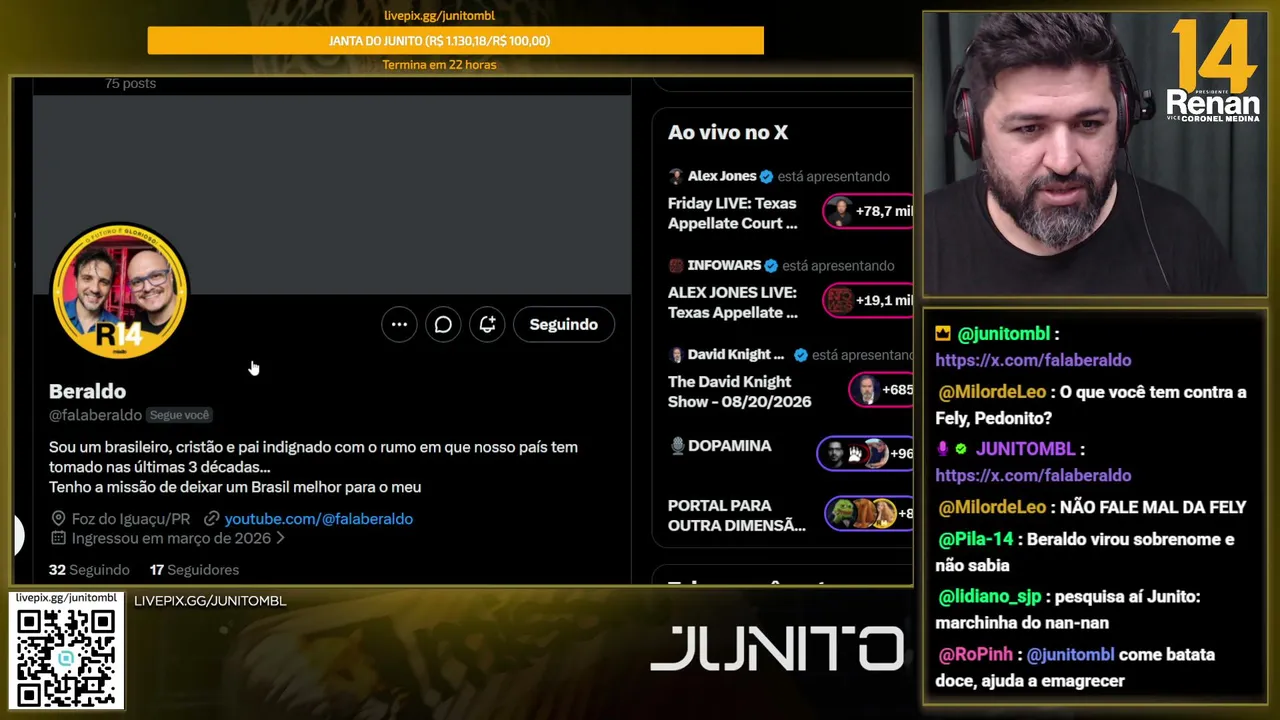This screenshot has width=1280, height=720.
Task: Click the @lidiano_sjp chat username
Action: coord(990,597)
